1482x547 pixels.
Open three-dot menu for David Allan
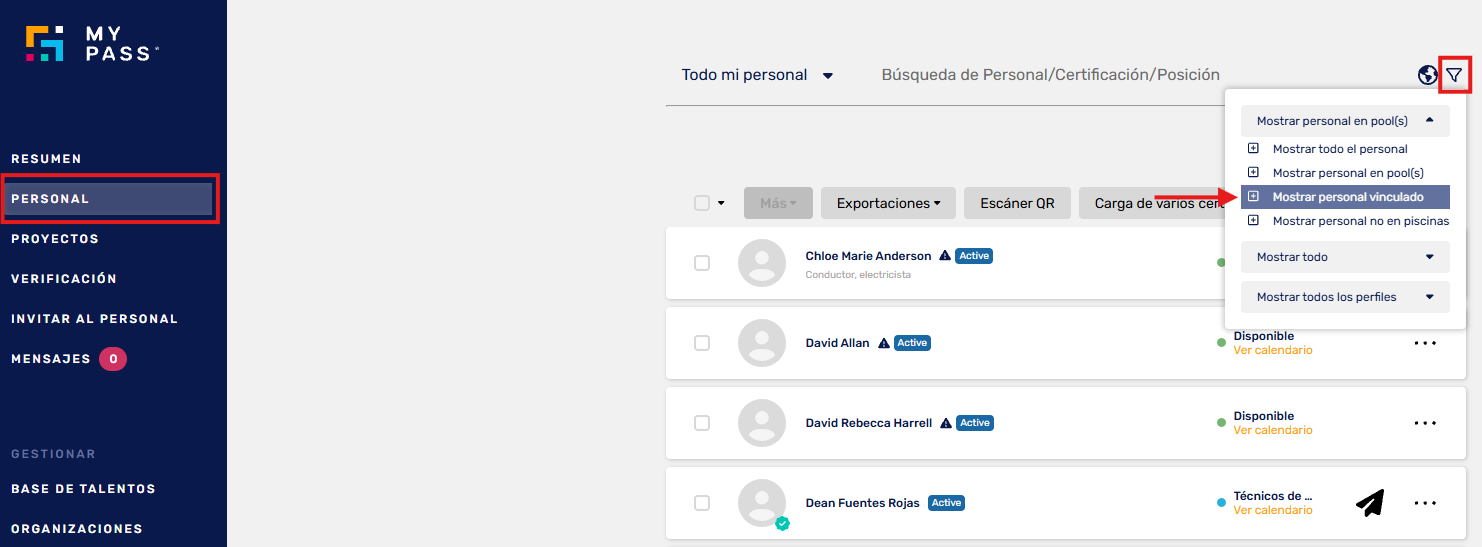(1425, 343)
